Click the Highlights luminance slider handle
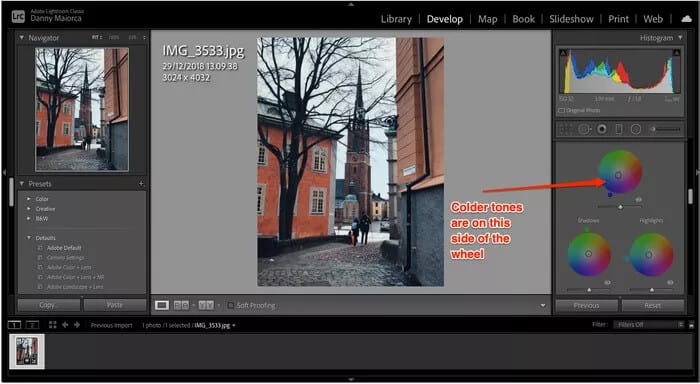The width and height of the screenshot is (700, 384). point(652,290)
